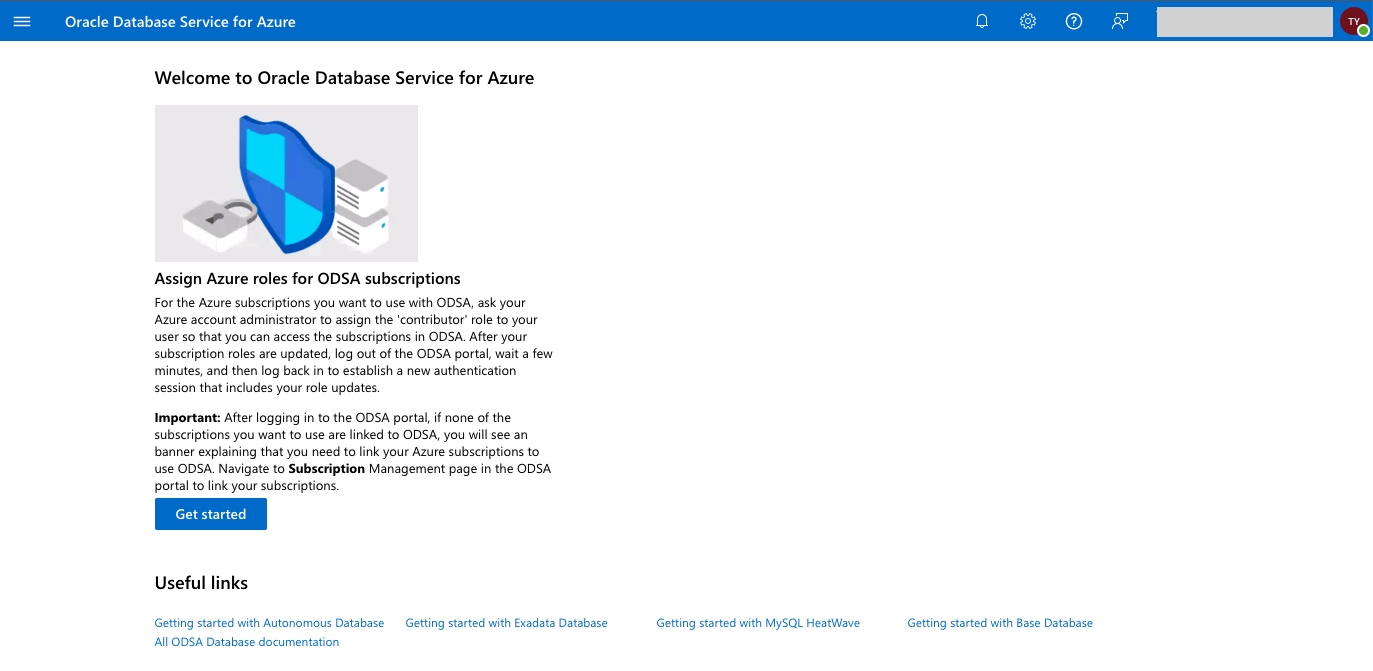Click the green status dot on avatar

click(x=1363, y=31)
